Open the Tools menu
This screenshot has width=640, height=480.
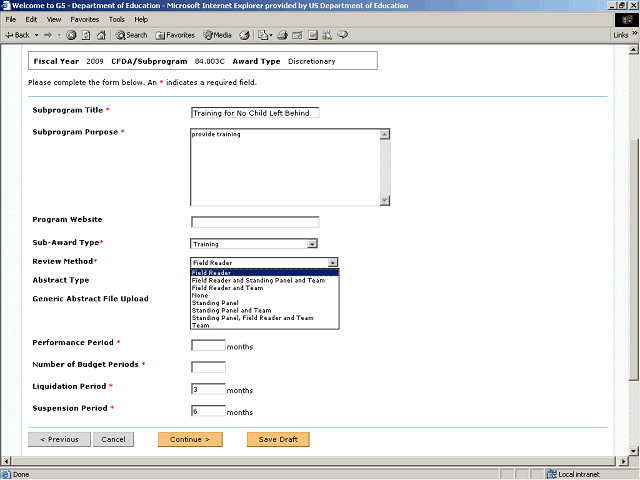point(116,19)
